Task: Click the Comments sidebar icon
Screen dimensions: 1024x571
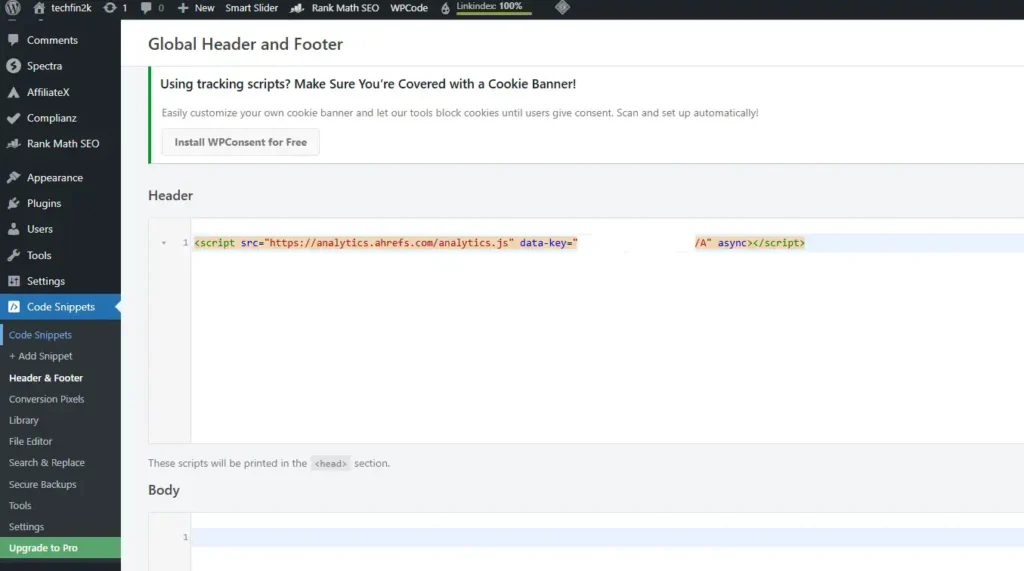Action: [14, 40]
